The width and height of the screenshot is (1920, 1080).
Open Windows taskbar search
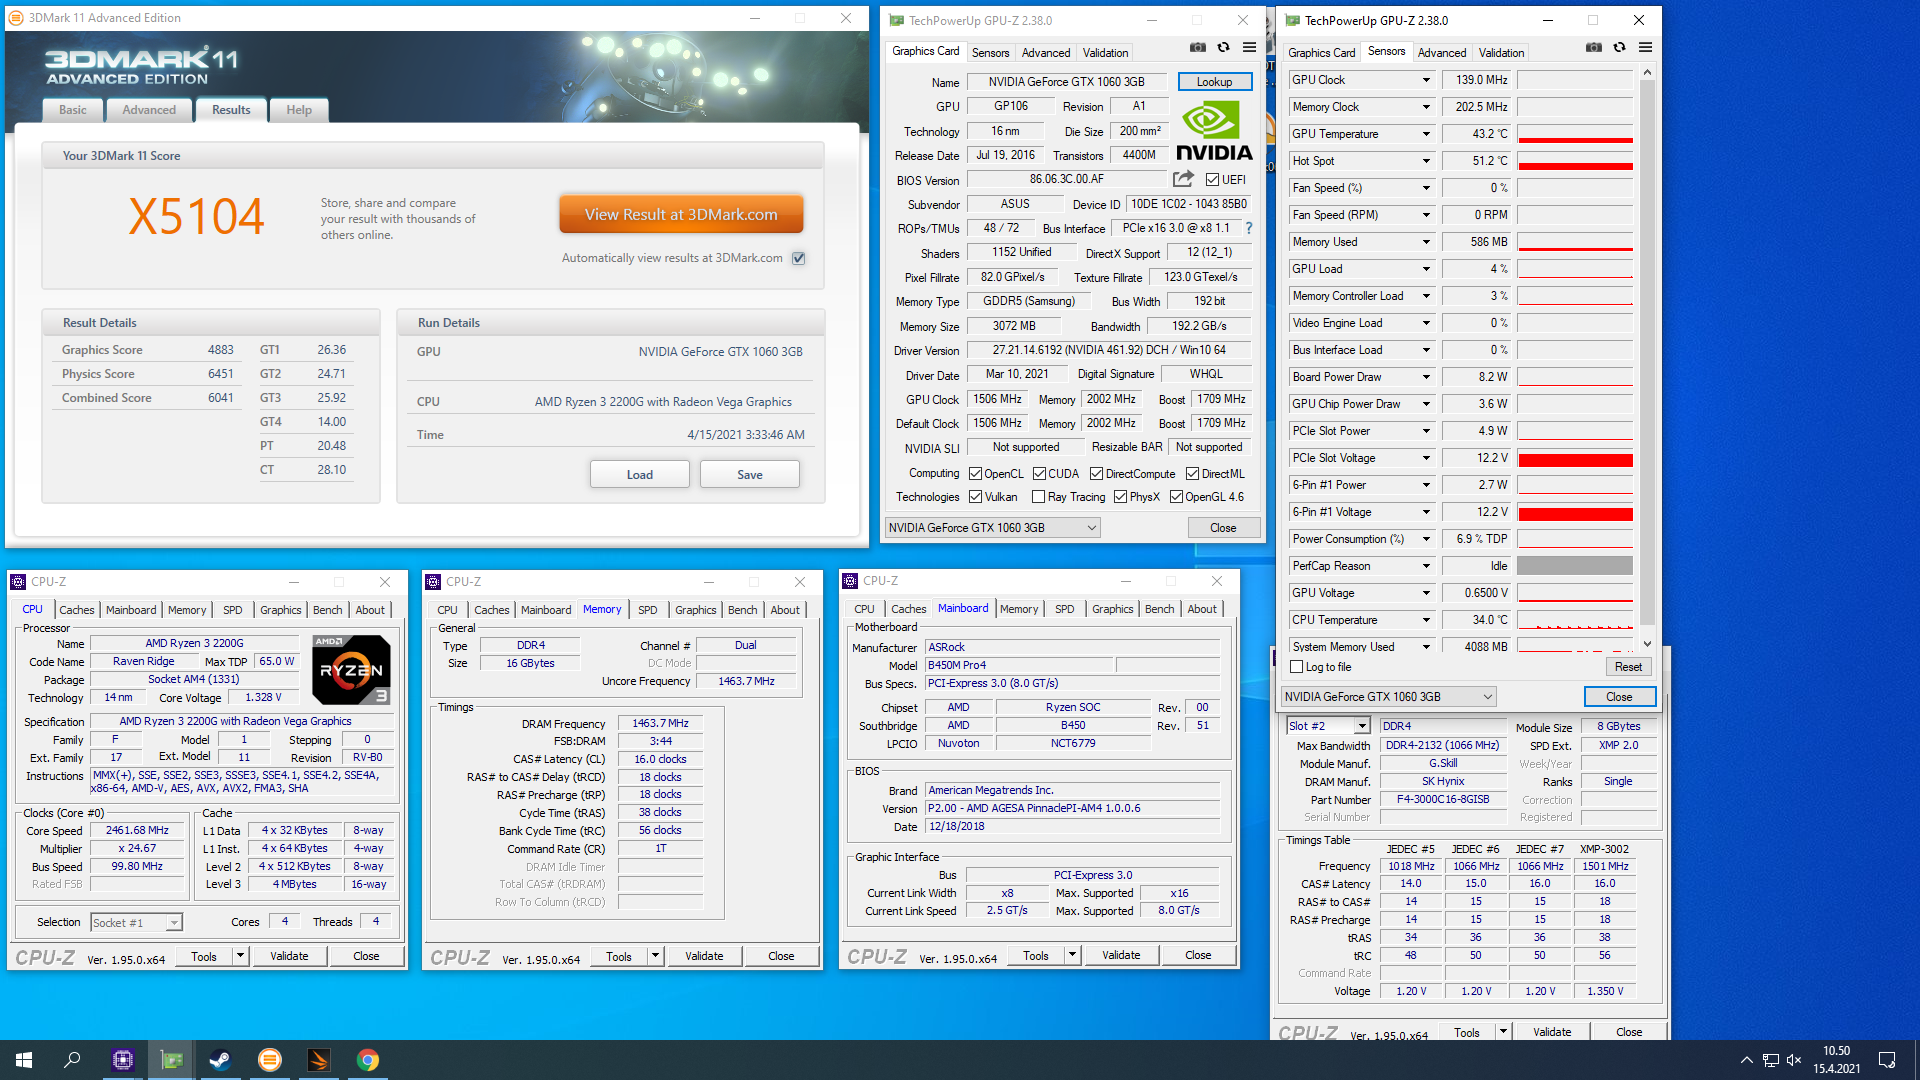point(72,1060)
